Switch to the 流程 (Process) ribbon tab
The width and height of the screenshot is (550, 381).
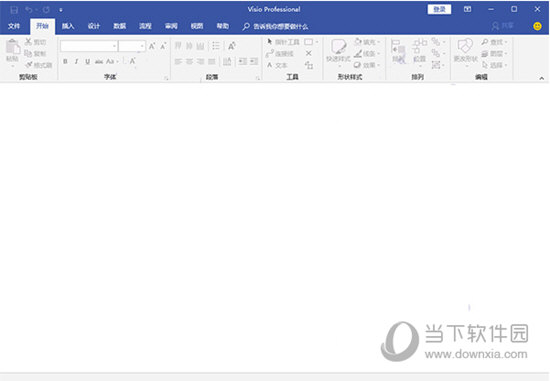tap(145, 26)
